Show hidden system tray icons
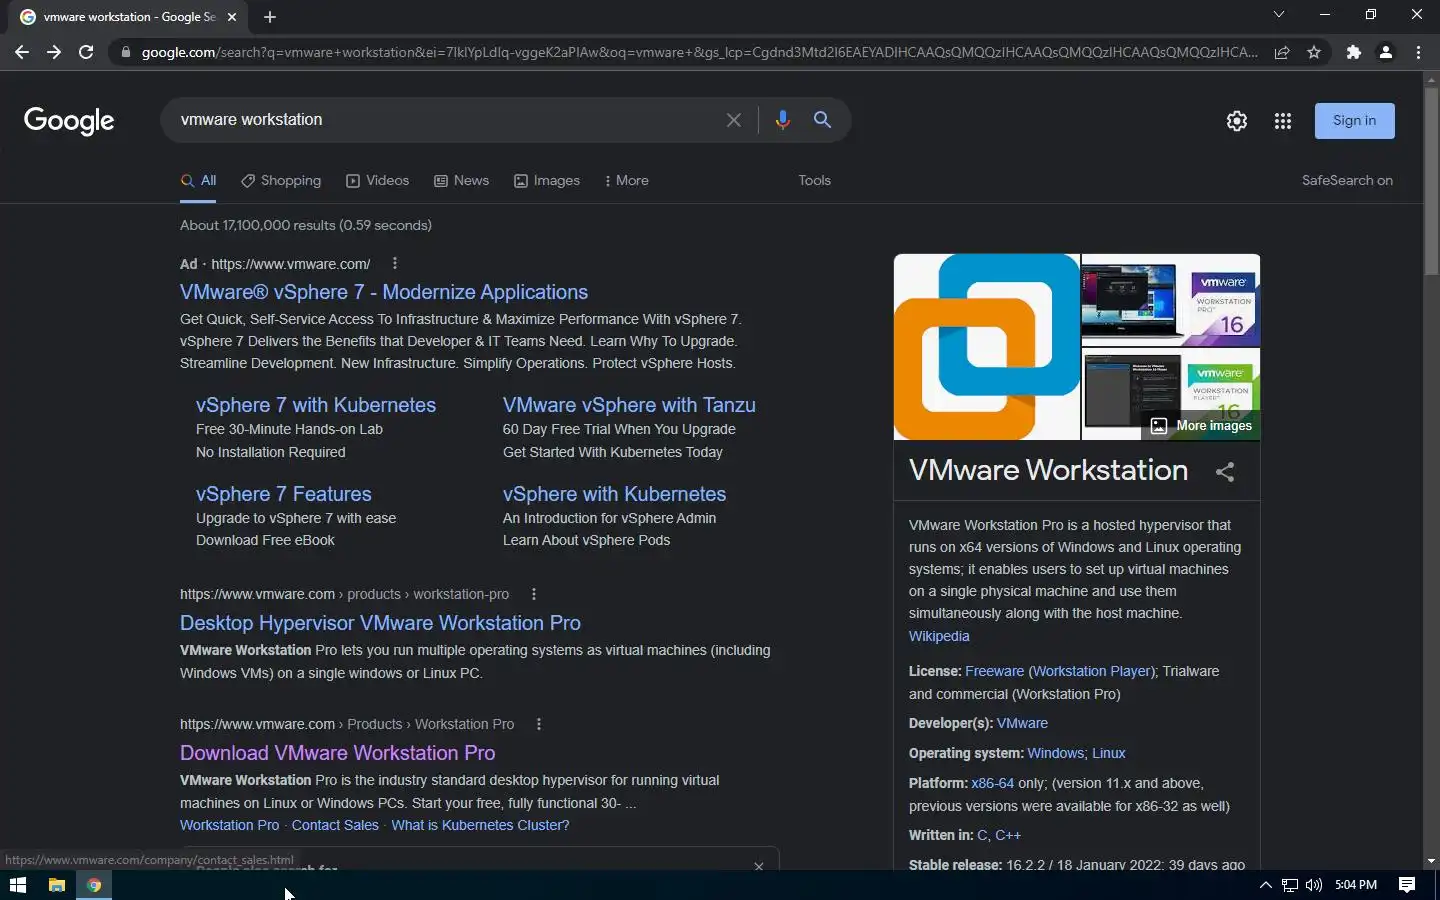Viewport: 1440px width, 900px height. click(x=1265, y=885)
